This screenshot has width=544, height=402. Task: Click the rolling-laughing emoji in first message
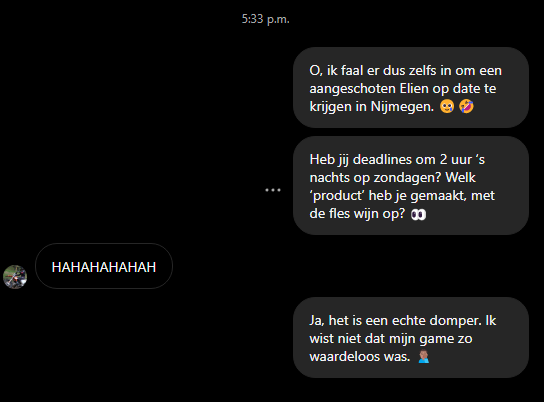466,106
